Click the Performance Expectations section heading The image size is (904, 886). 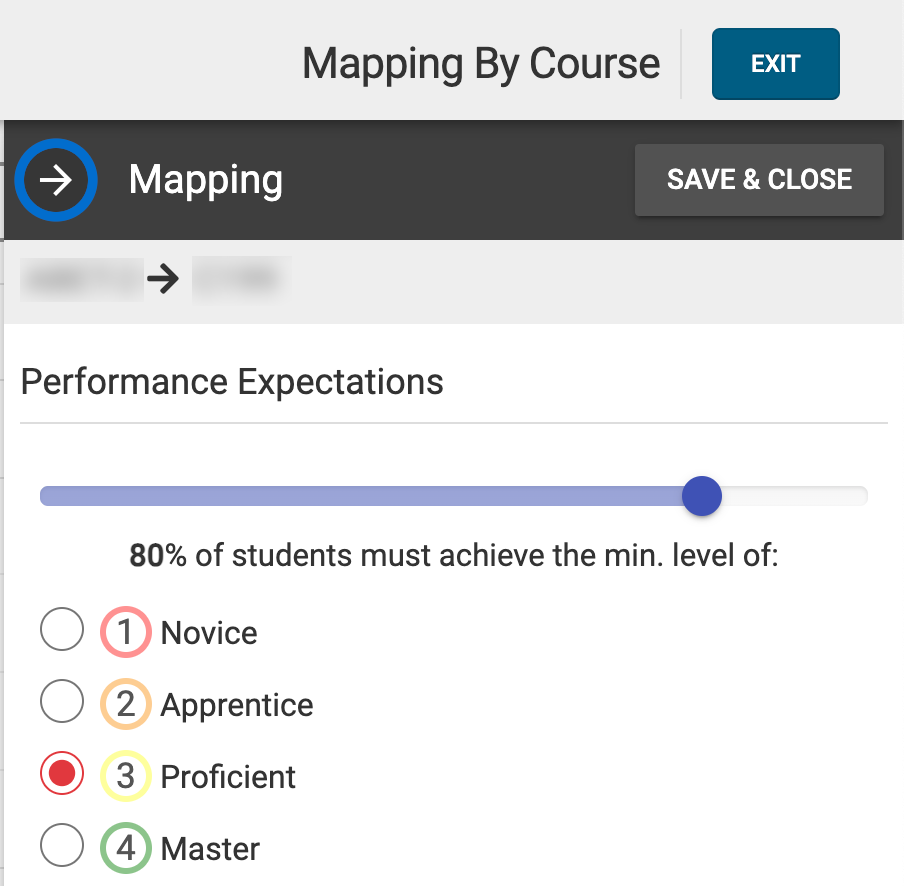(x=232, y=382)
